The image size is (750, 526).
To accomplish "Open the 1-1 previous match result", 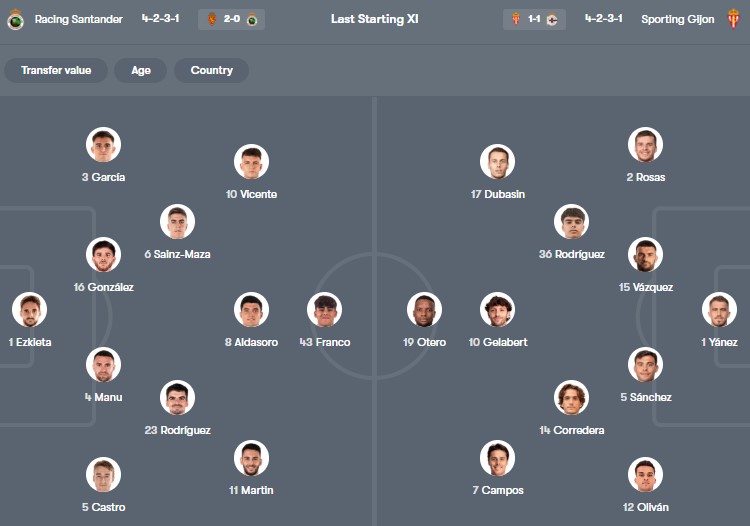I will coord(533,20).
